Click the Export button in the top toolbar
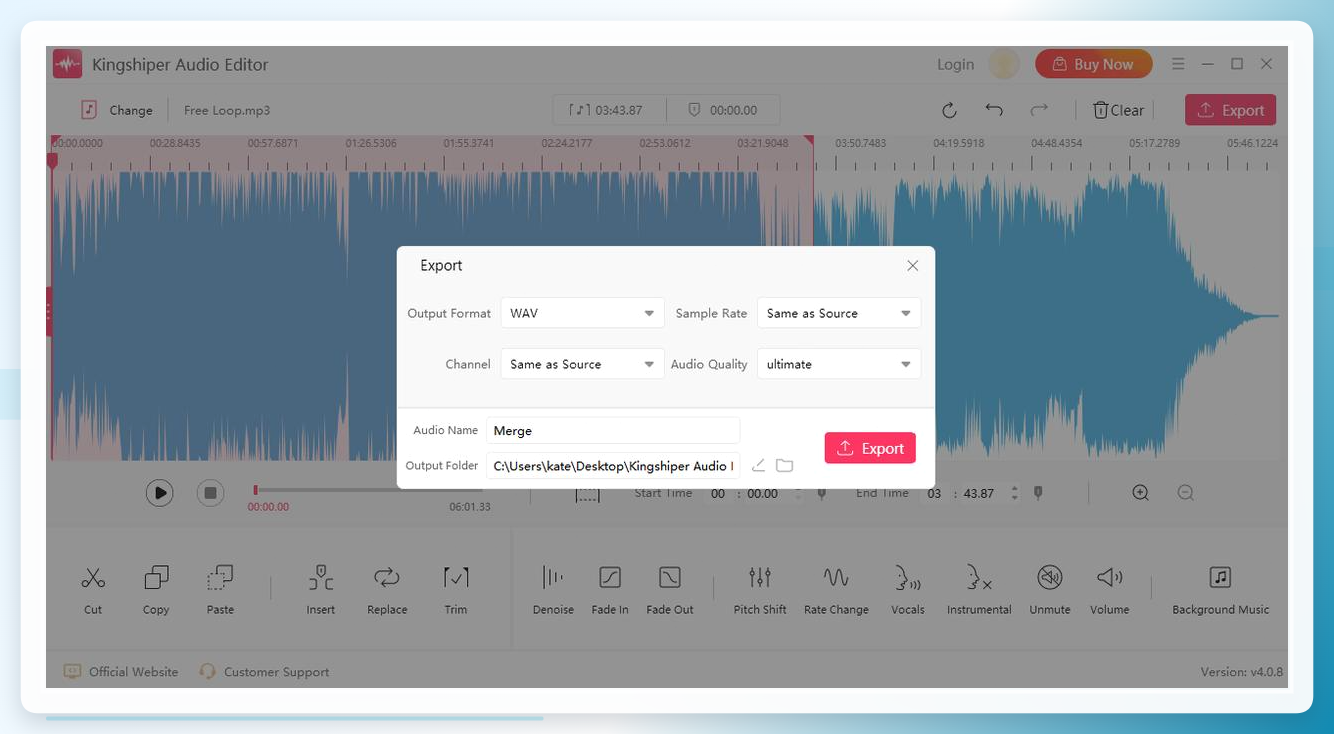Viewport: 1334px width, 734px height. tap(1231, 110)
